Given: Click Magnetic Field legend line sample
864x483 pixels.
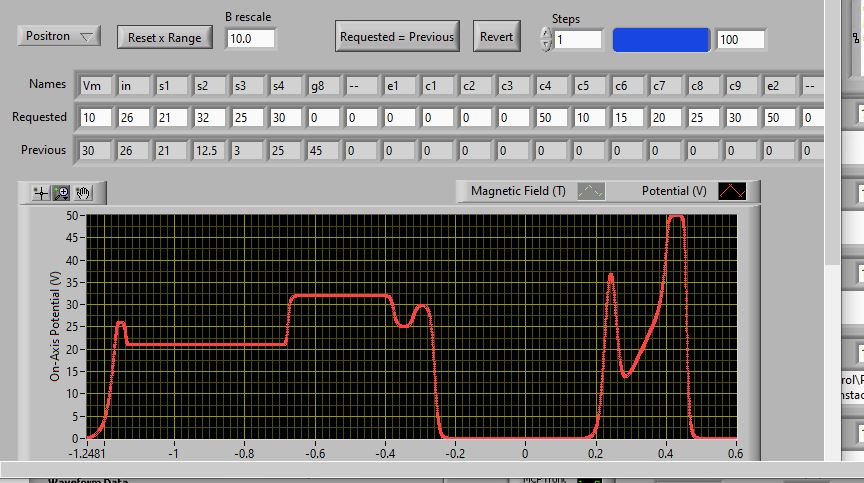Looking at the screenshot, I should [591, 191].
